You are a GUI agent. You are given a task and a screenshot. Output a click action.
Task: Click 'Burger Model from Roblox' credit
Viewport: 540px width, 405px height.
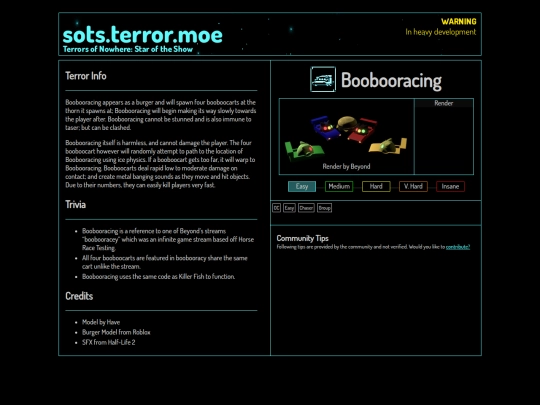pos(116,332)
